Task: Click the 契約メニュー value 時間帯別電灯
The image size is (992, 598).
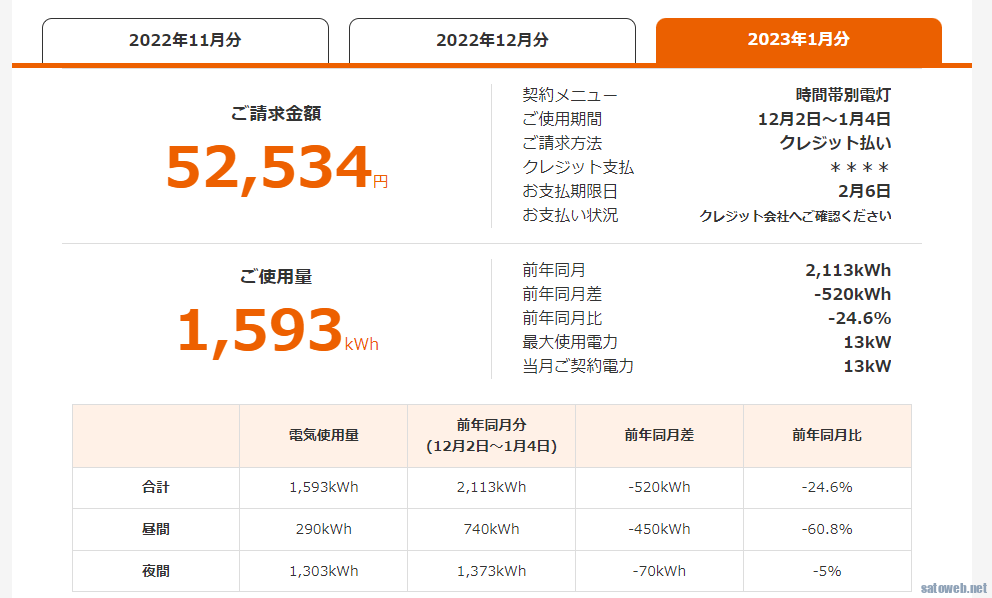Action: pos(843,95)
